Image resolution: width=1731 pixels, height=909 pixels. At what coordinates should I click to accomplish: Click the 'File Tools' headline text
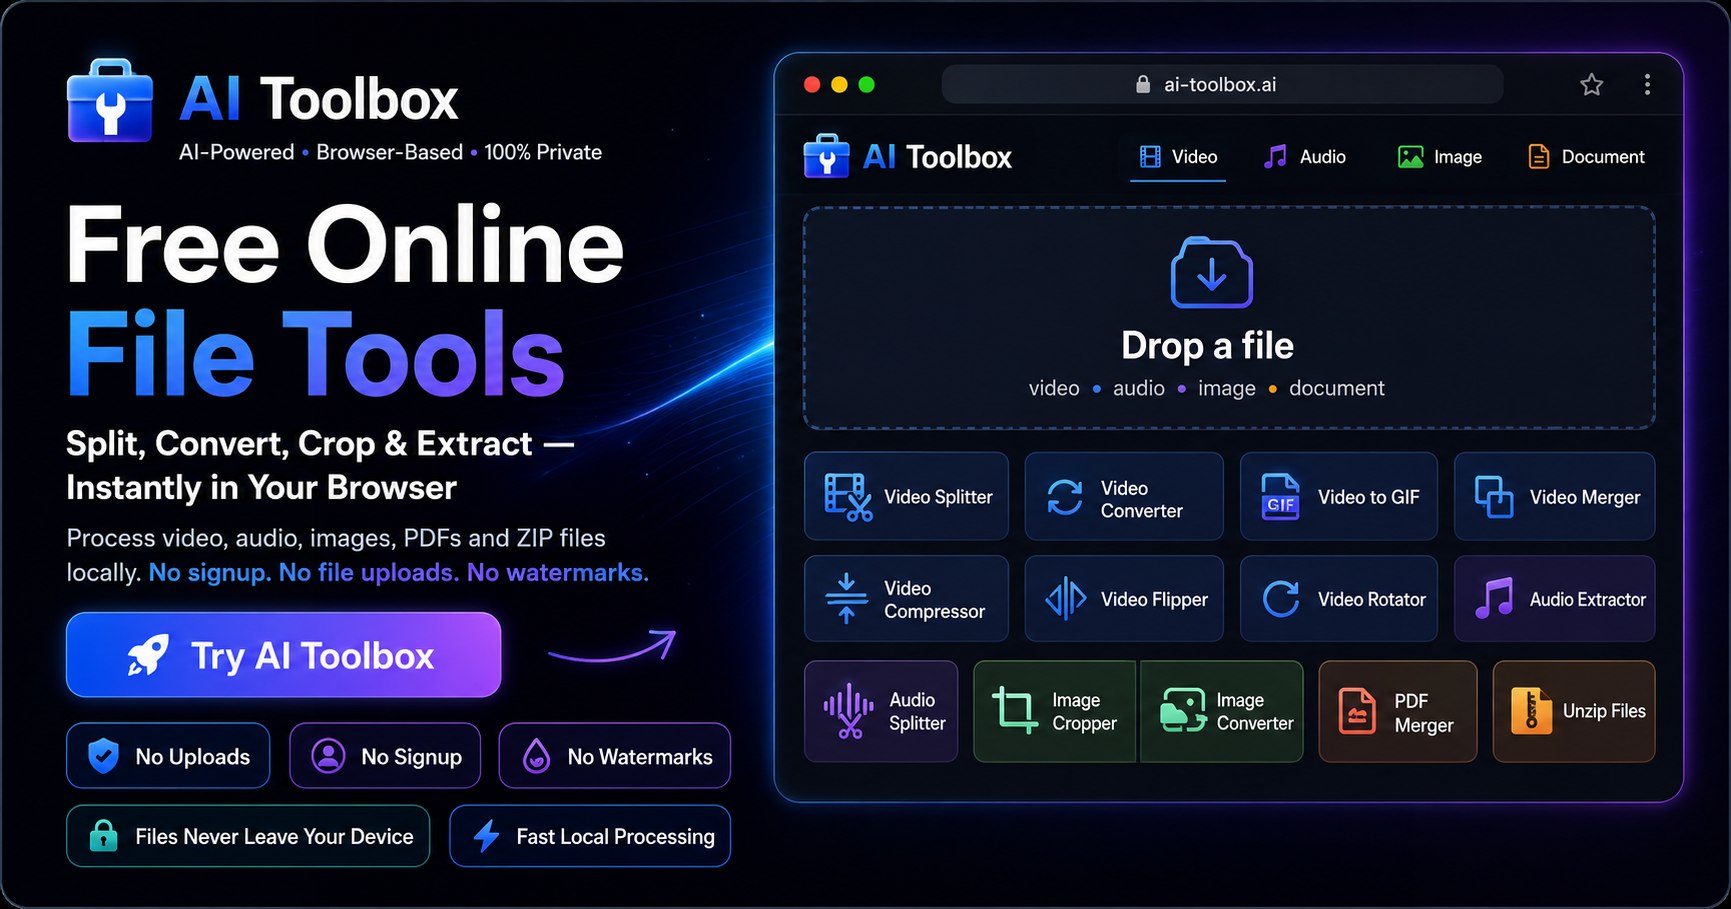click(316, 354)
